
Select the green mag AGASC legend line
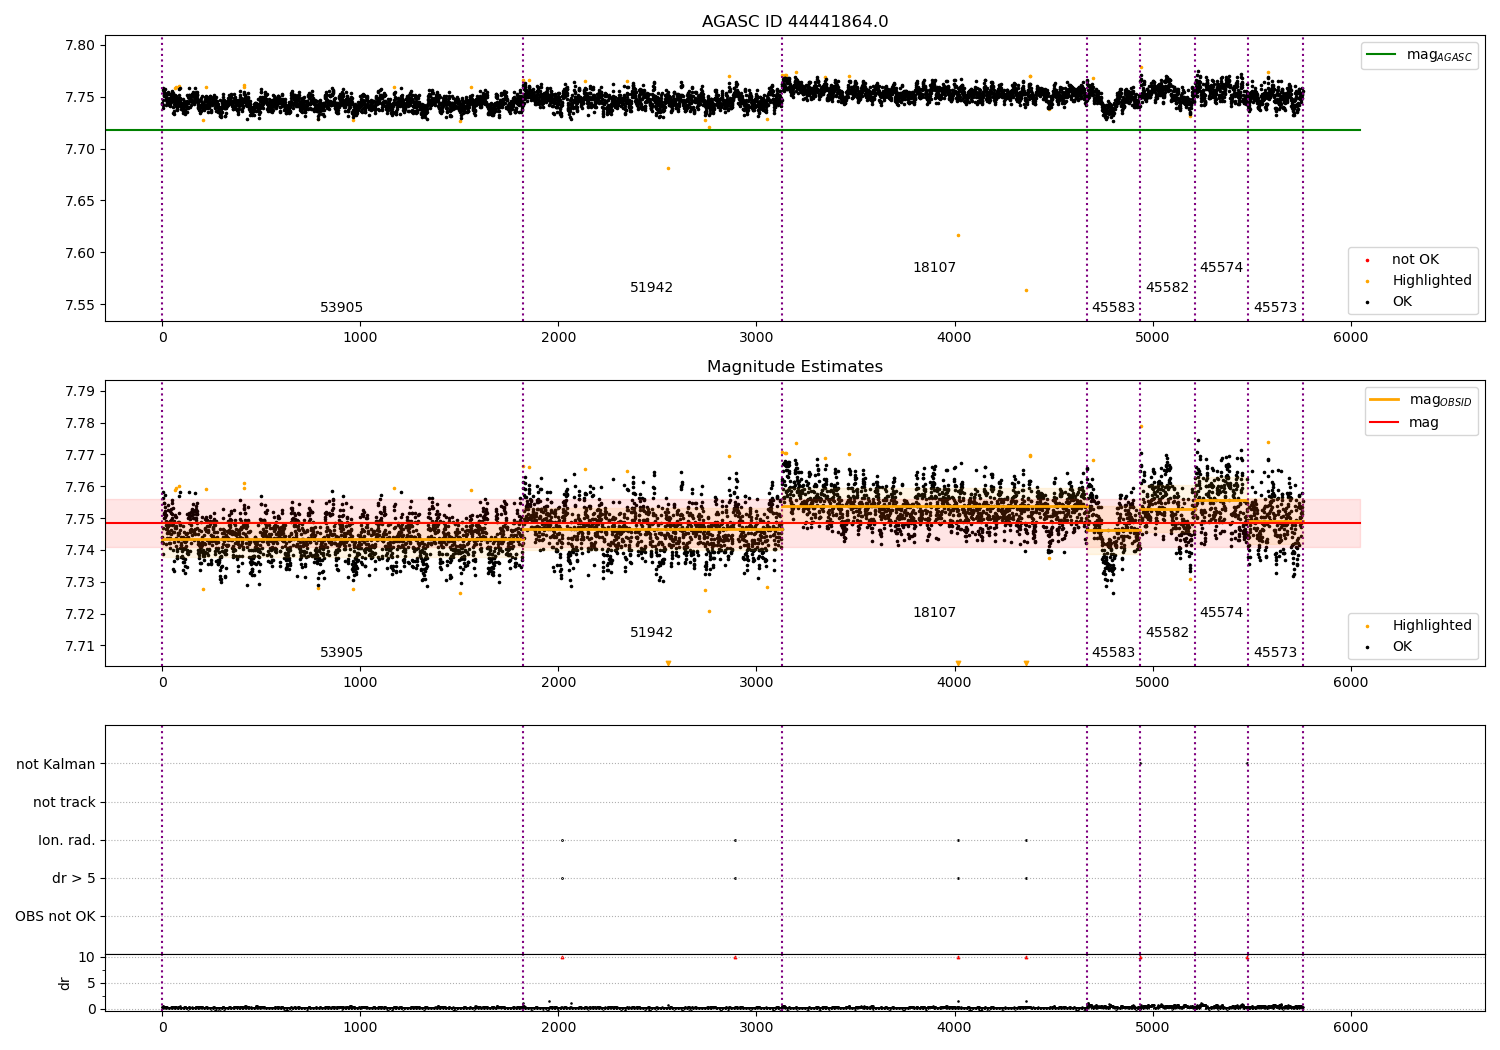(x=1381, y=55)
